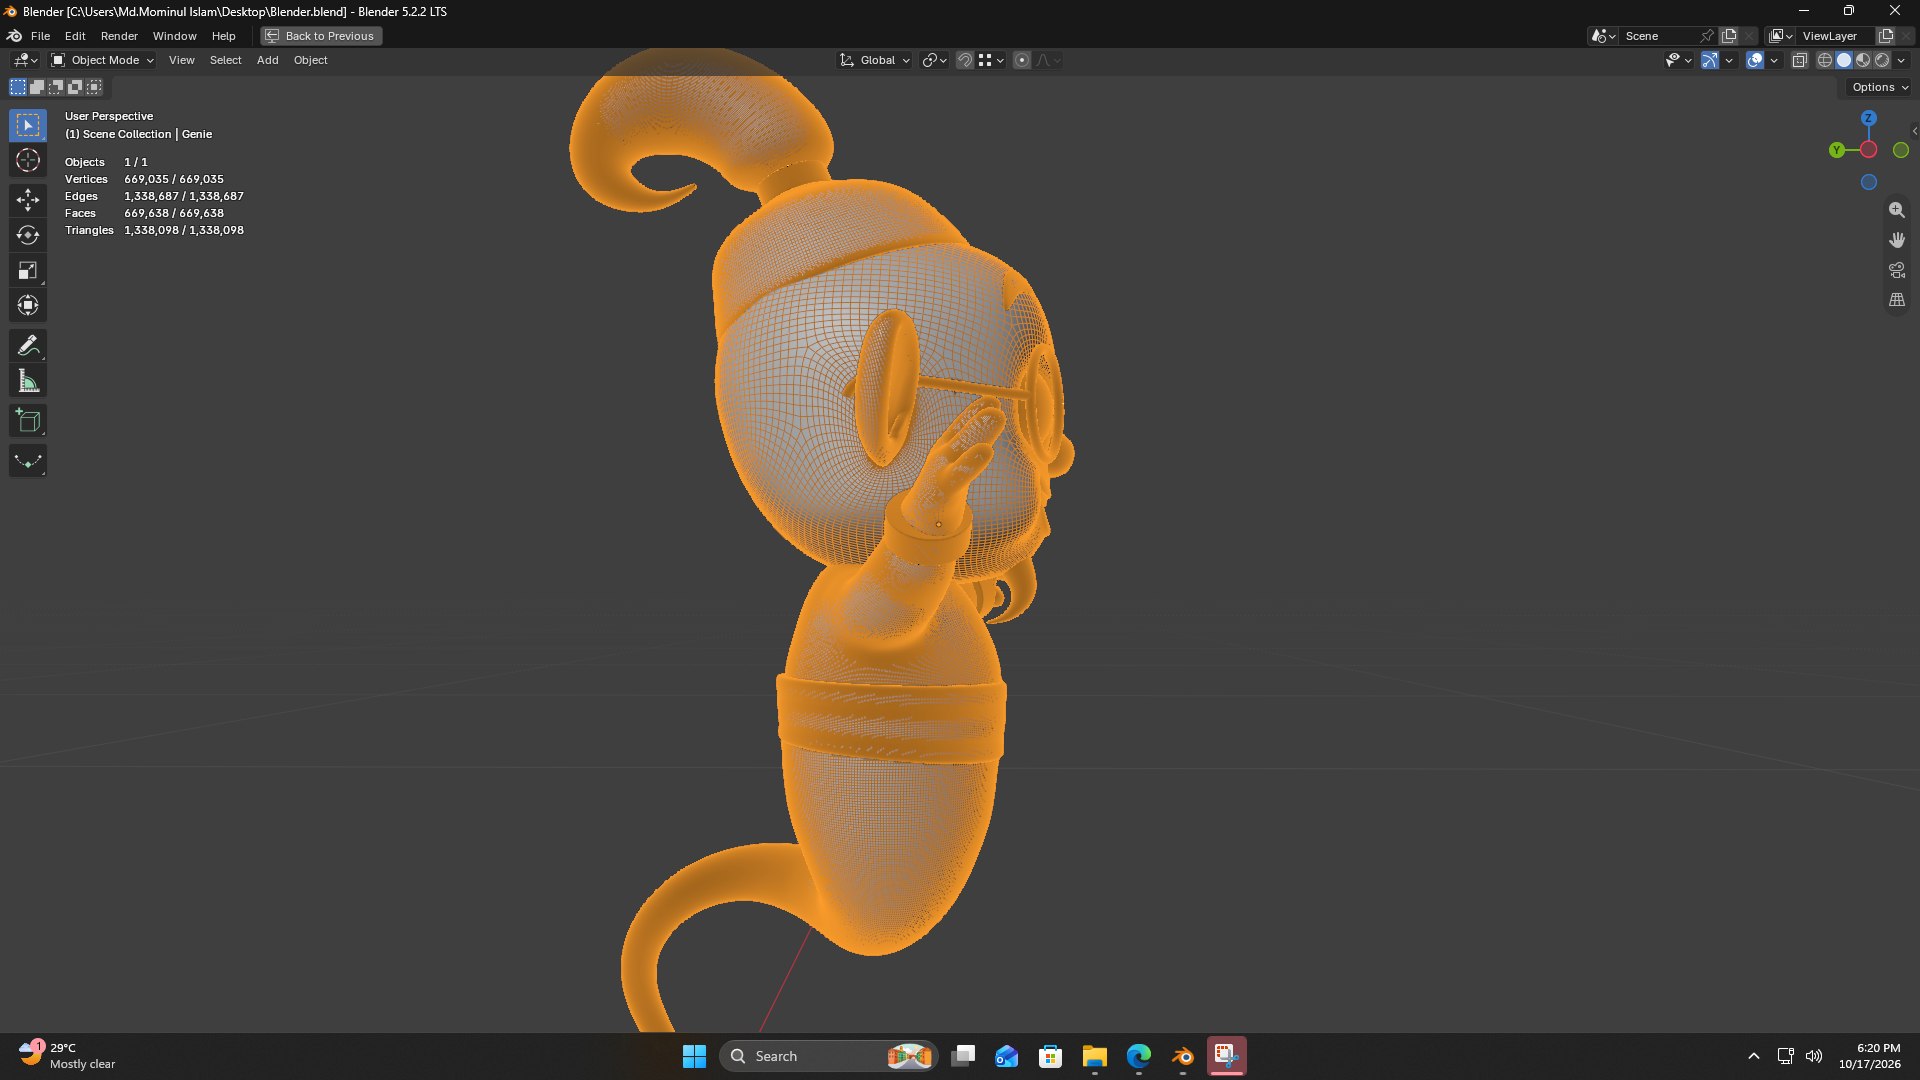
Task: Select the Measure tool
Action: (28, 381)
